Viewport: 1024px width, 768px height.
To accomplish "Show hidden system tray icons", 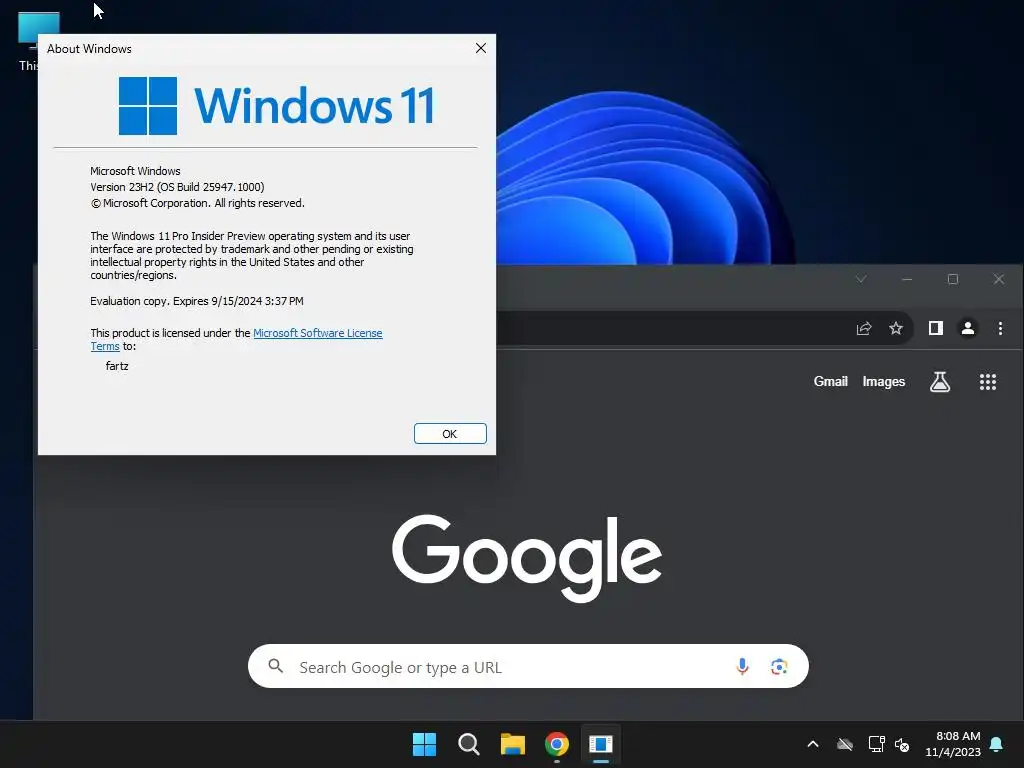I will 813,744.
